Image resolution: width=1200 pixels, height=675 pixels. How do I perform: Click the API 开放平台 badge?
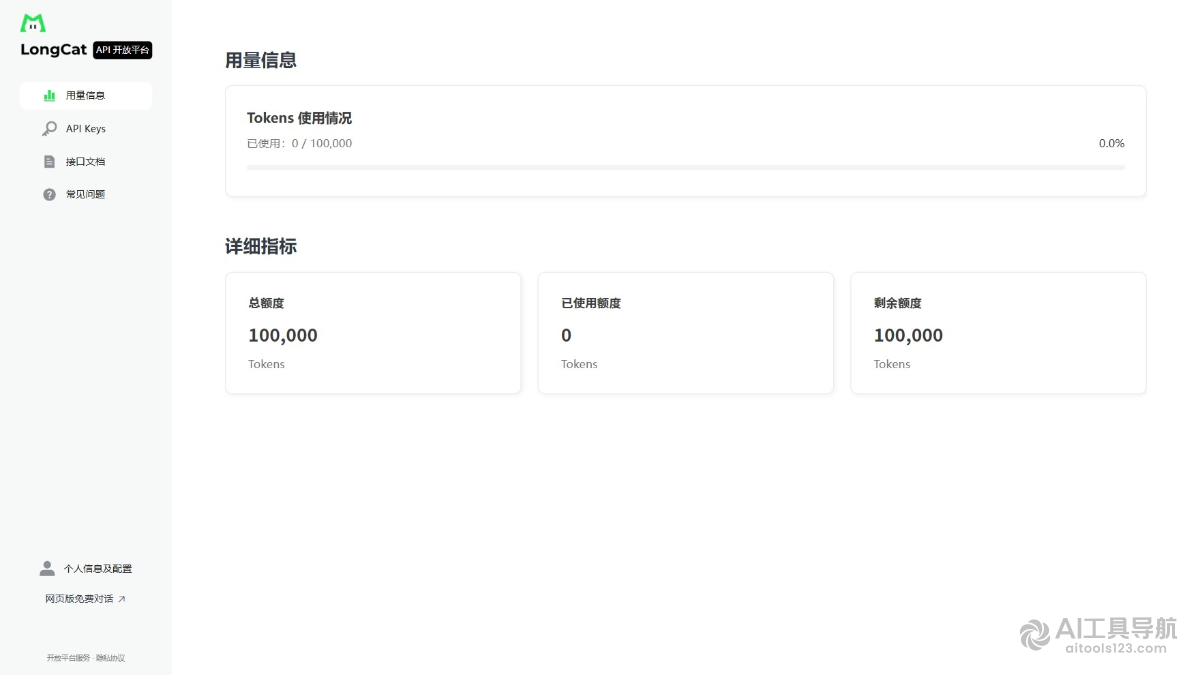[122, 50]
